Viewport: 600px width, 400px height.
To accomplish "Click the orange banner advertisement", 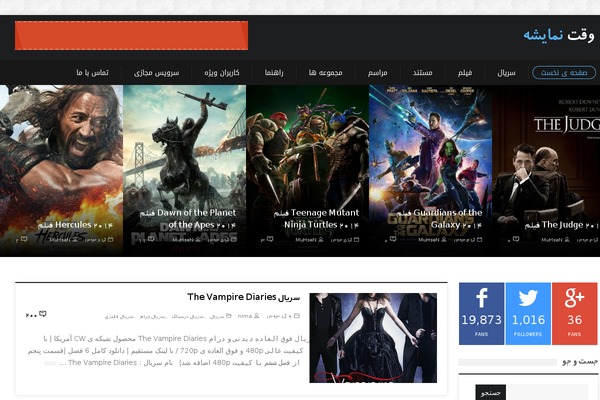I will tap(131, 36).
